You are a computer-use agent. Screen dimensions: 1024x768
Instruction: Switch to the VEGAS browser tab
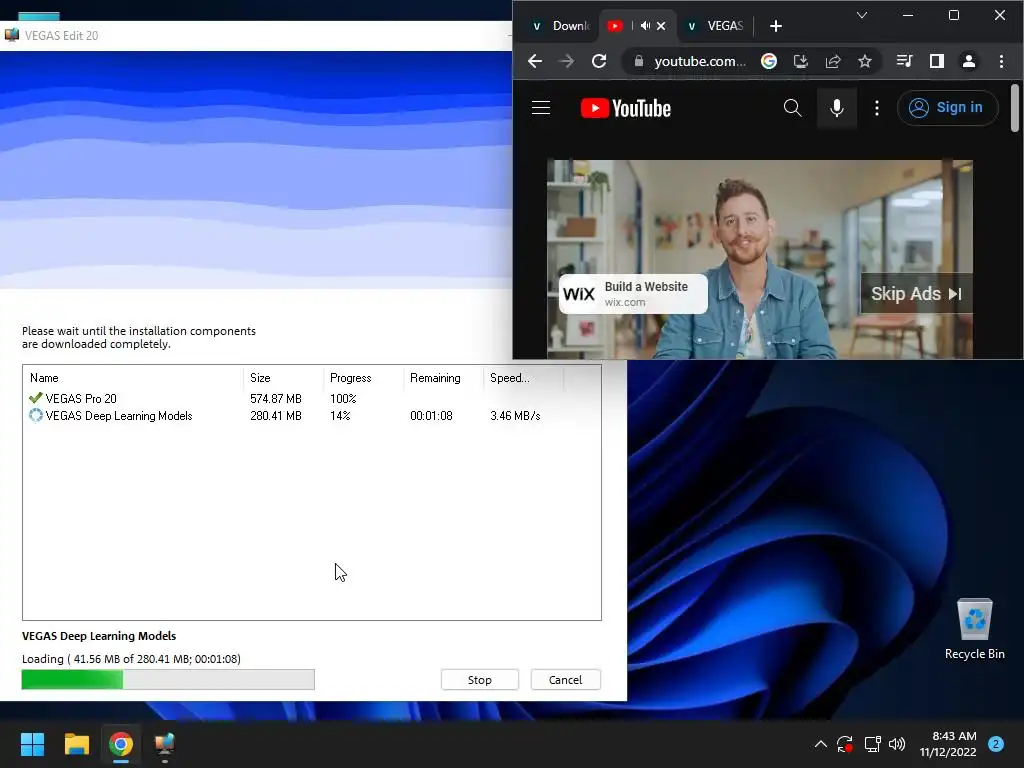pyautogui.click(x=716, y=26)
